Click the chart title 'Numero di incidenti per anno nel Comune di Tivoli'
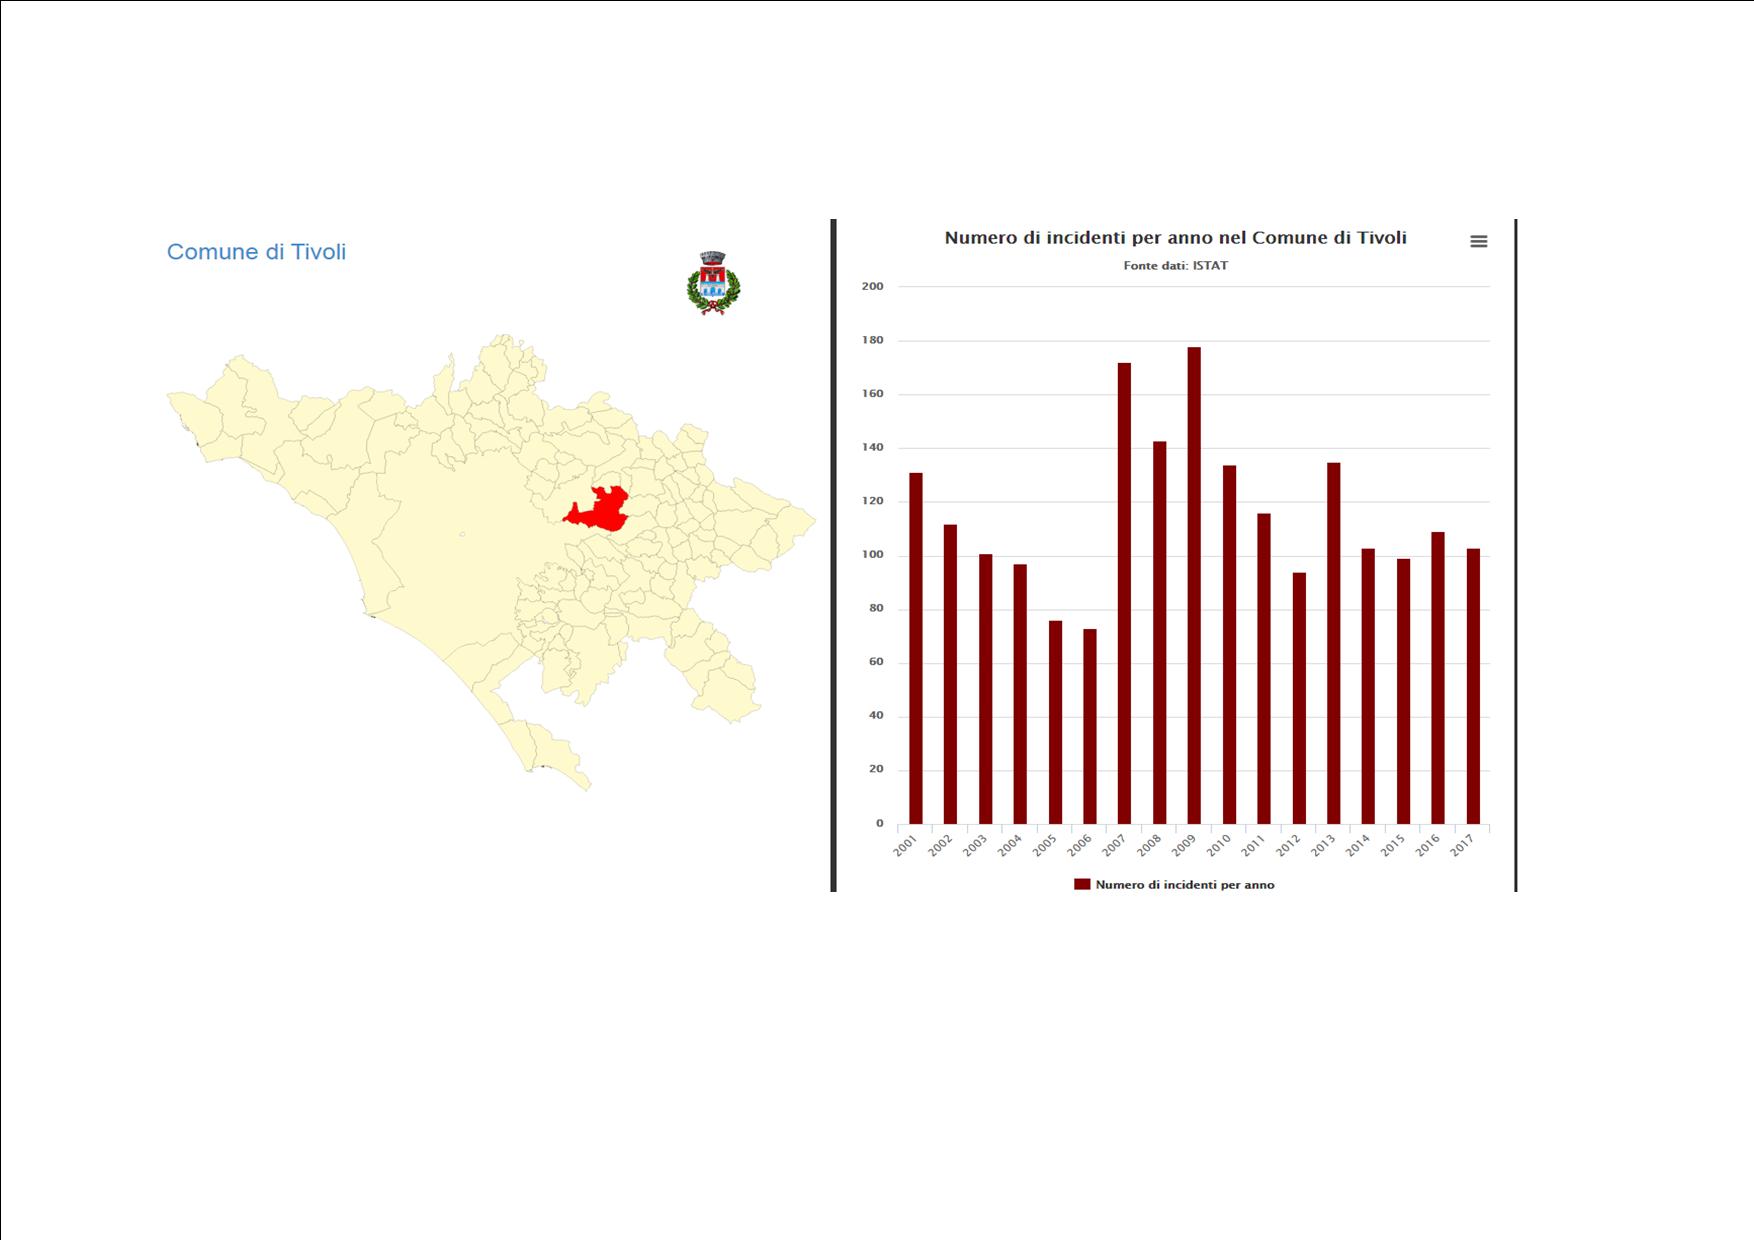 (x=1175, y=238)
